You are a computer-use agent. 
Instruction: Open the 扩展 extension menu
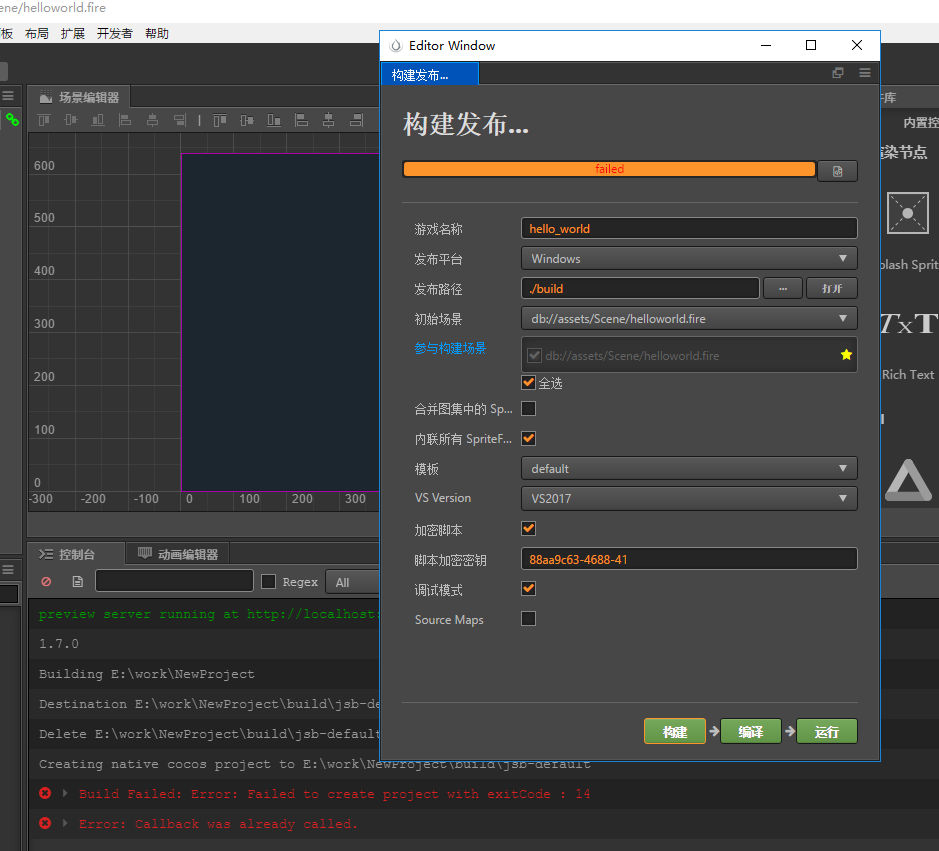coord(72,34)
